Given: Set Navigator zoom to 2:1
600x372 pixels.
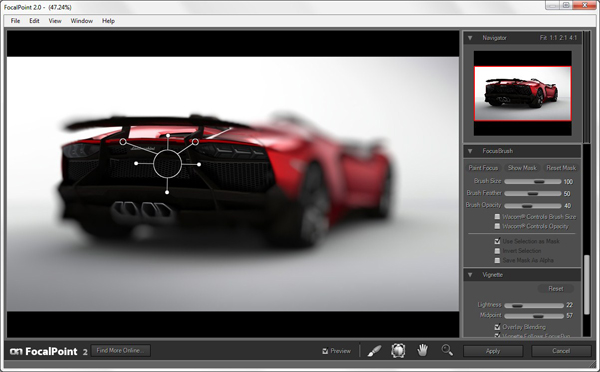Looking at the screenshot, I should (563, 38).
